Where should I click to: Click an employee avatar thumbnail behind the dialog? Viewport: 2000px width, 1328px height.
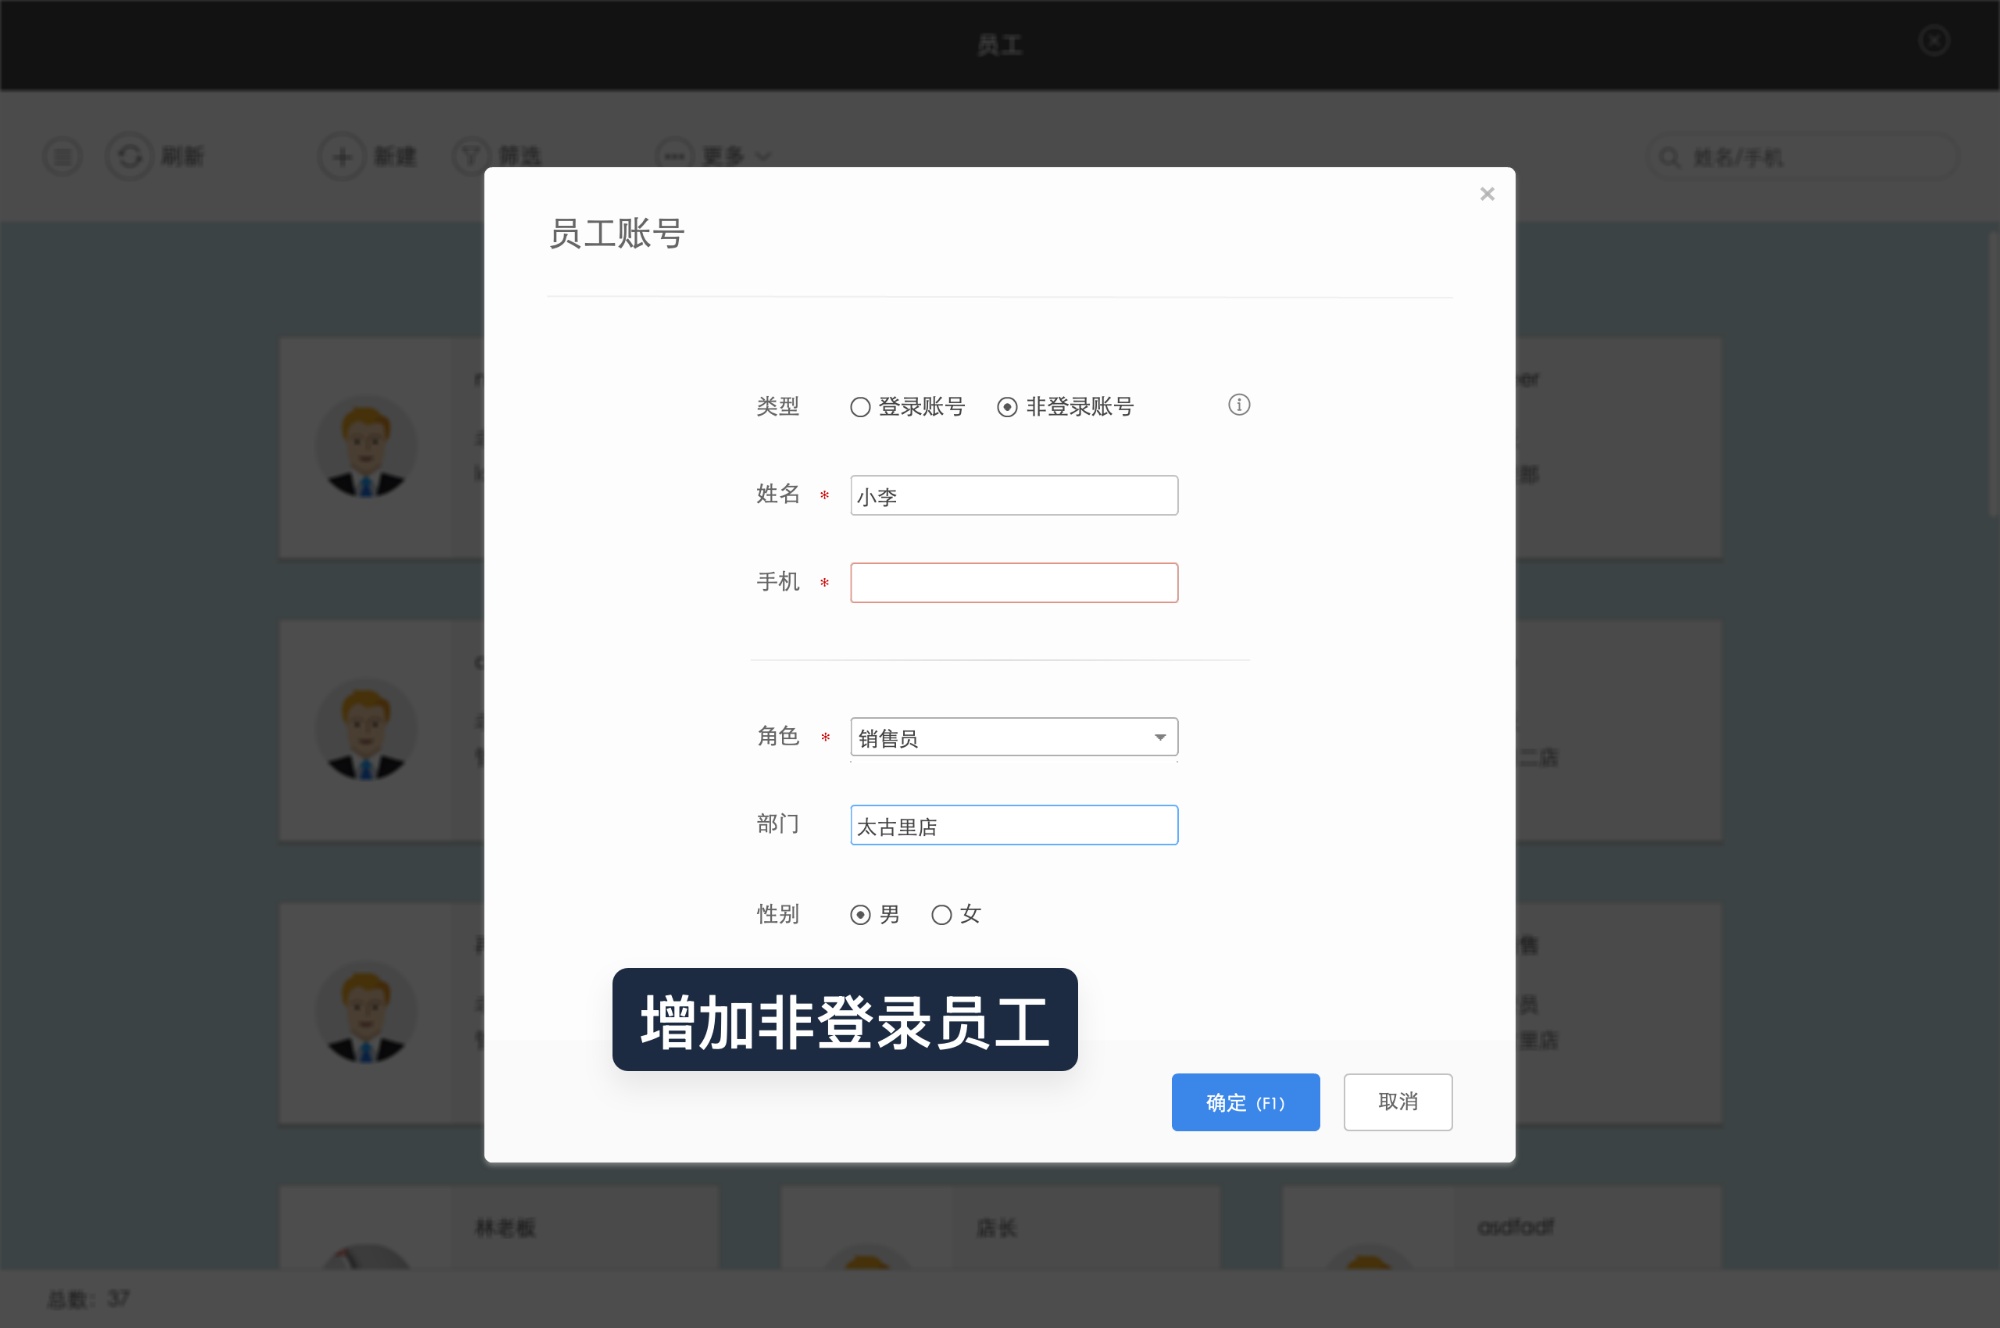click(x=366, y=447)
